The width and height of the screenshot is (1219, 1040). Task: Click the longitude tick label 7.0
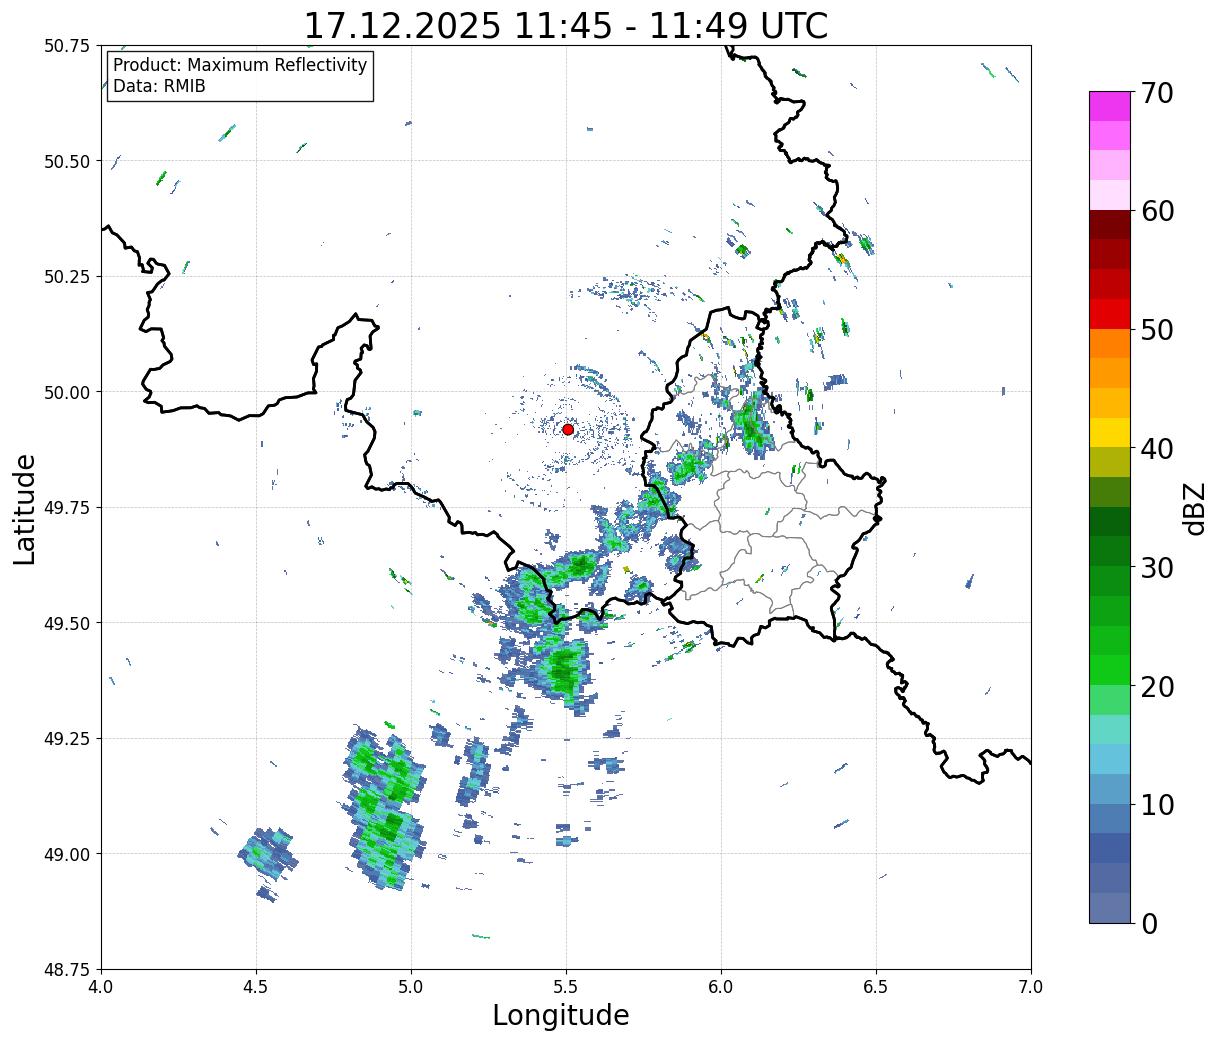pos(1032,987)
